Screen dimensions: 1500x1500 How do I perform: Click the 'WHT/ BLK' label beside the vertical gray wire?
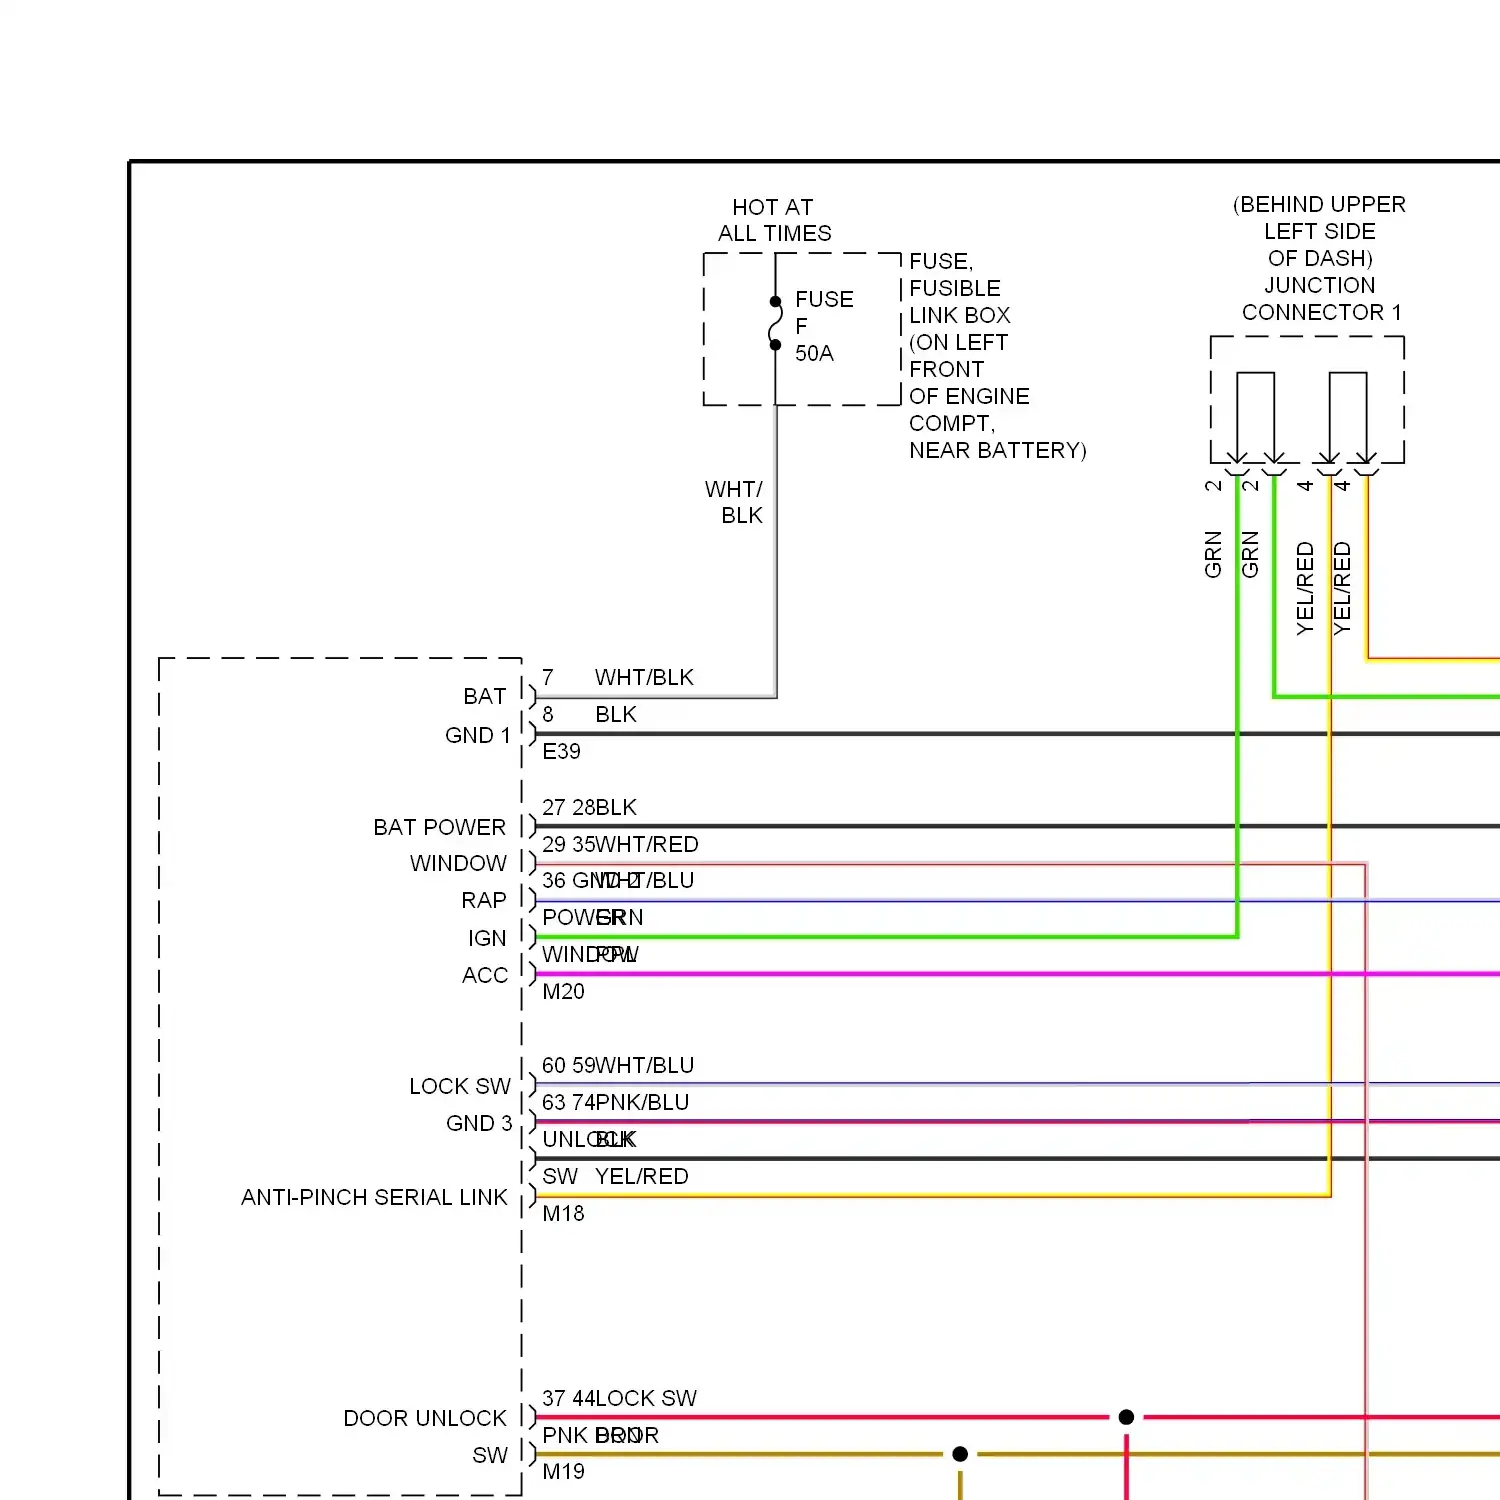pos(734,502)
